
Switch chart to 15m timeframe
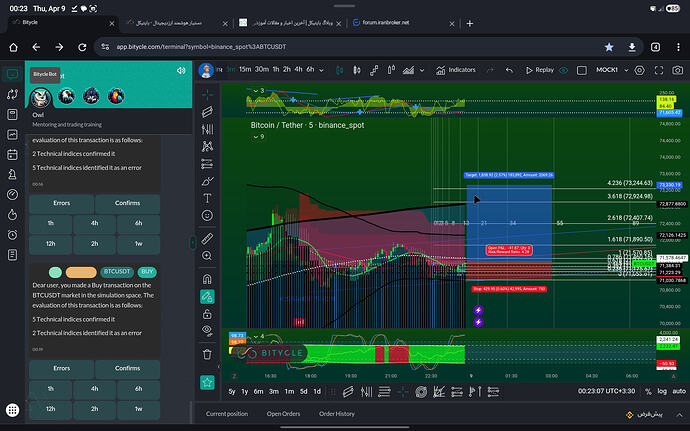pyautogui.click(x=245, y=70)
